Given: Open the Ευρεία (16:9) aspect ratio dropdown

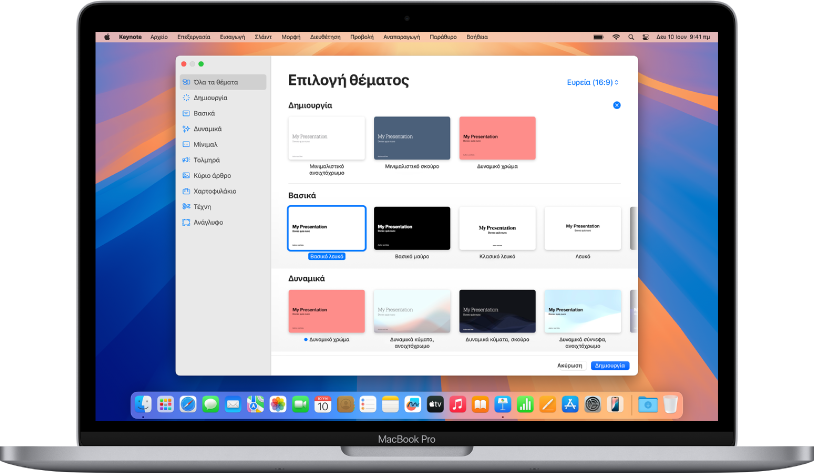Looking at the screenshot, I should tap(592, 82).
